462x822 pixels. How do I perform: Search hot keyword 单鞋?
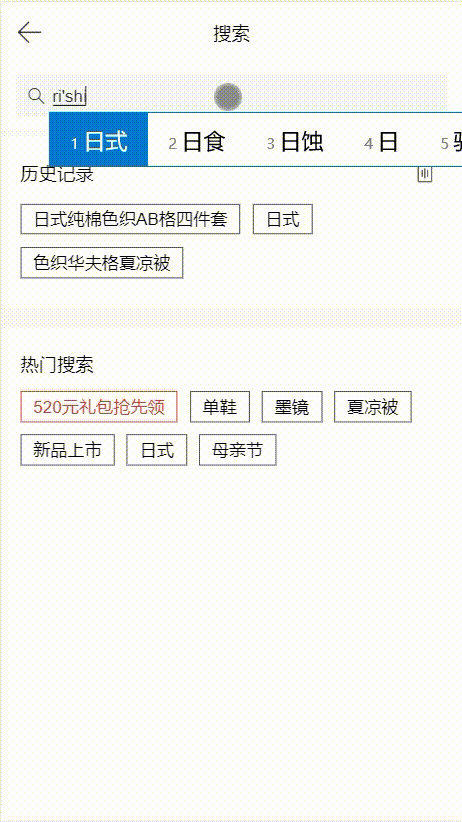tap(220, 407)
